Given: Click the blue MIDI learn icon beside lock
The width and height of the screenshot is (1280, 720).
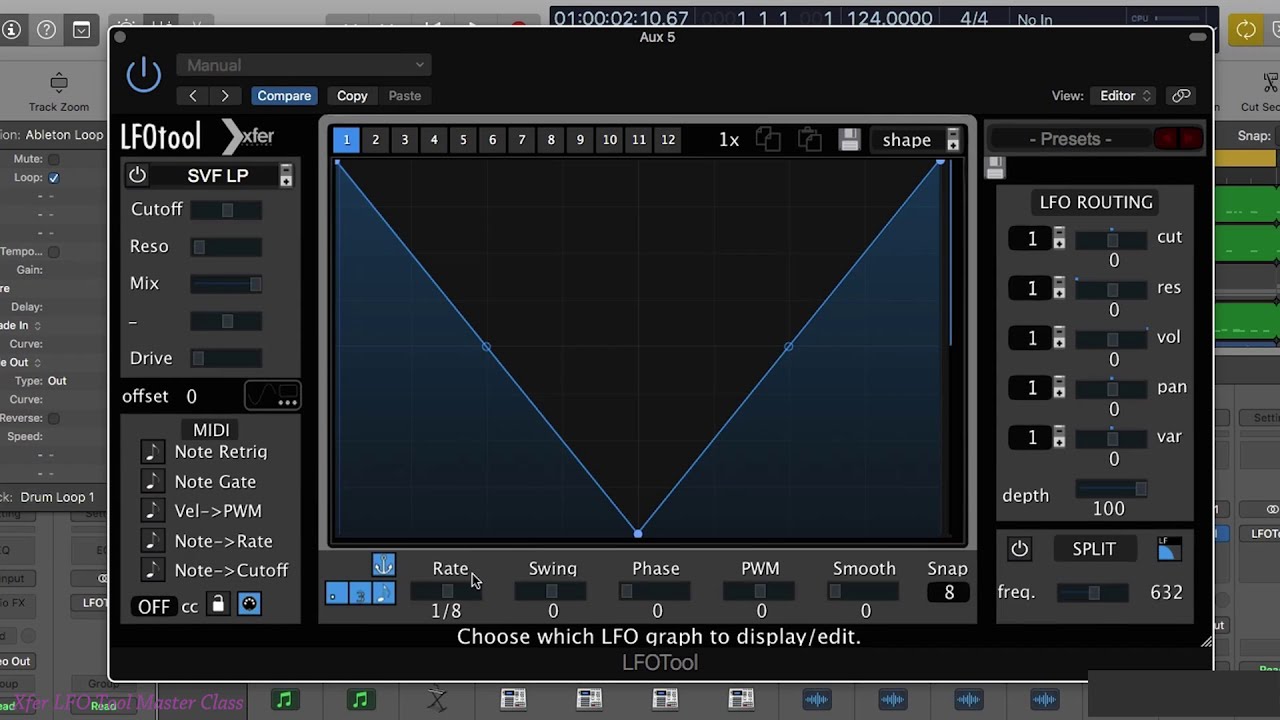Looking at the screenshot, I should click(x=249, y=604).
